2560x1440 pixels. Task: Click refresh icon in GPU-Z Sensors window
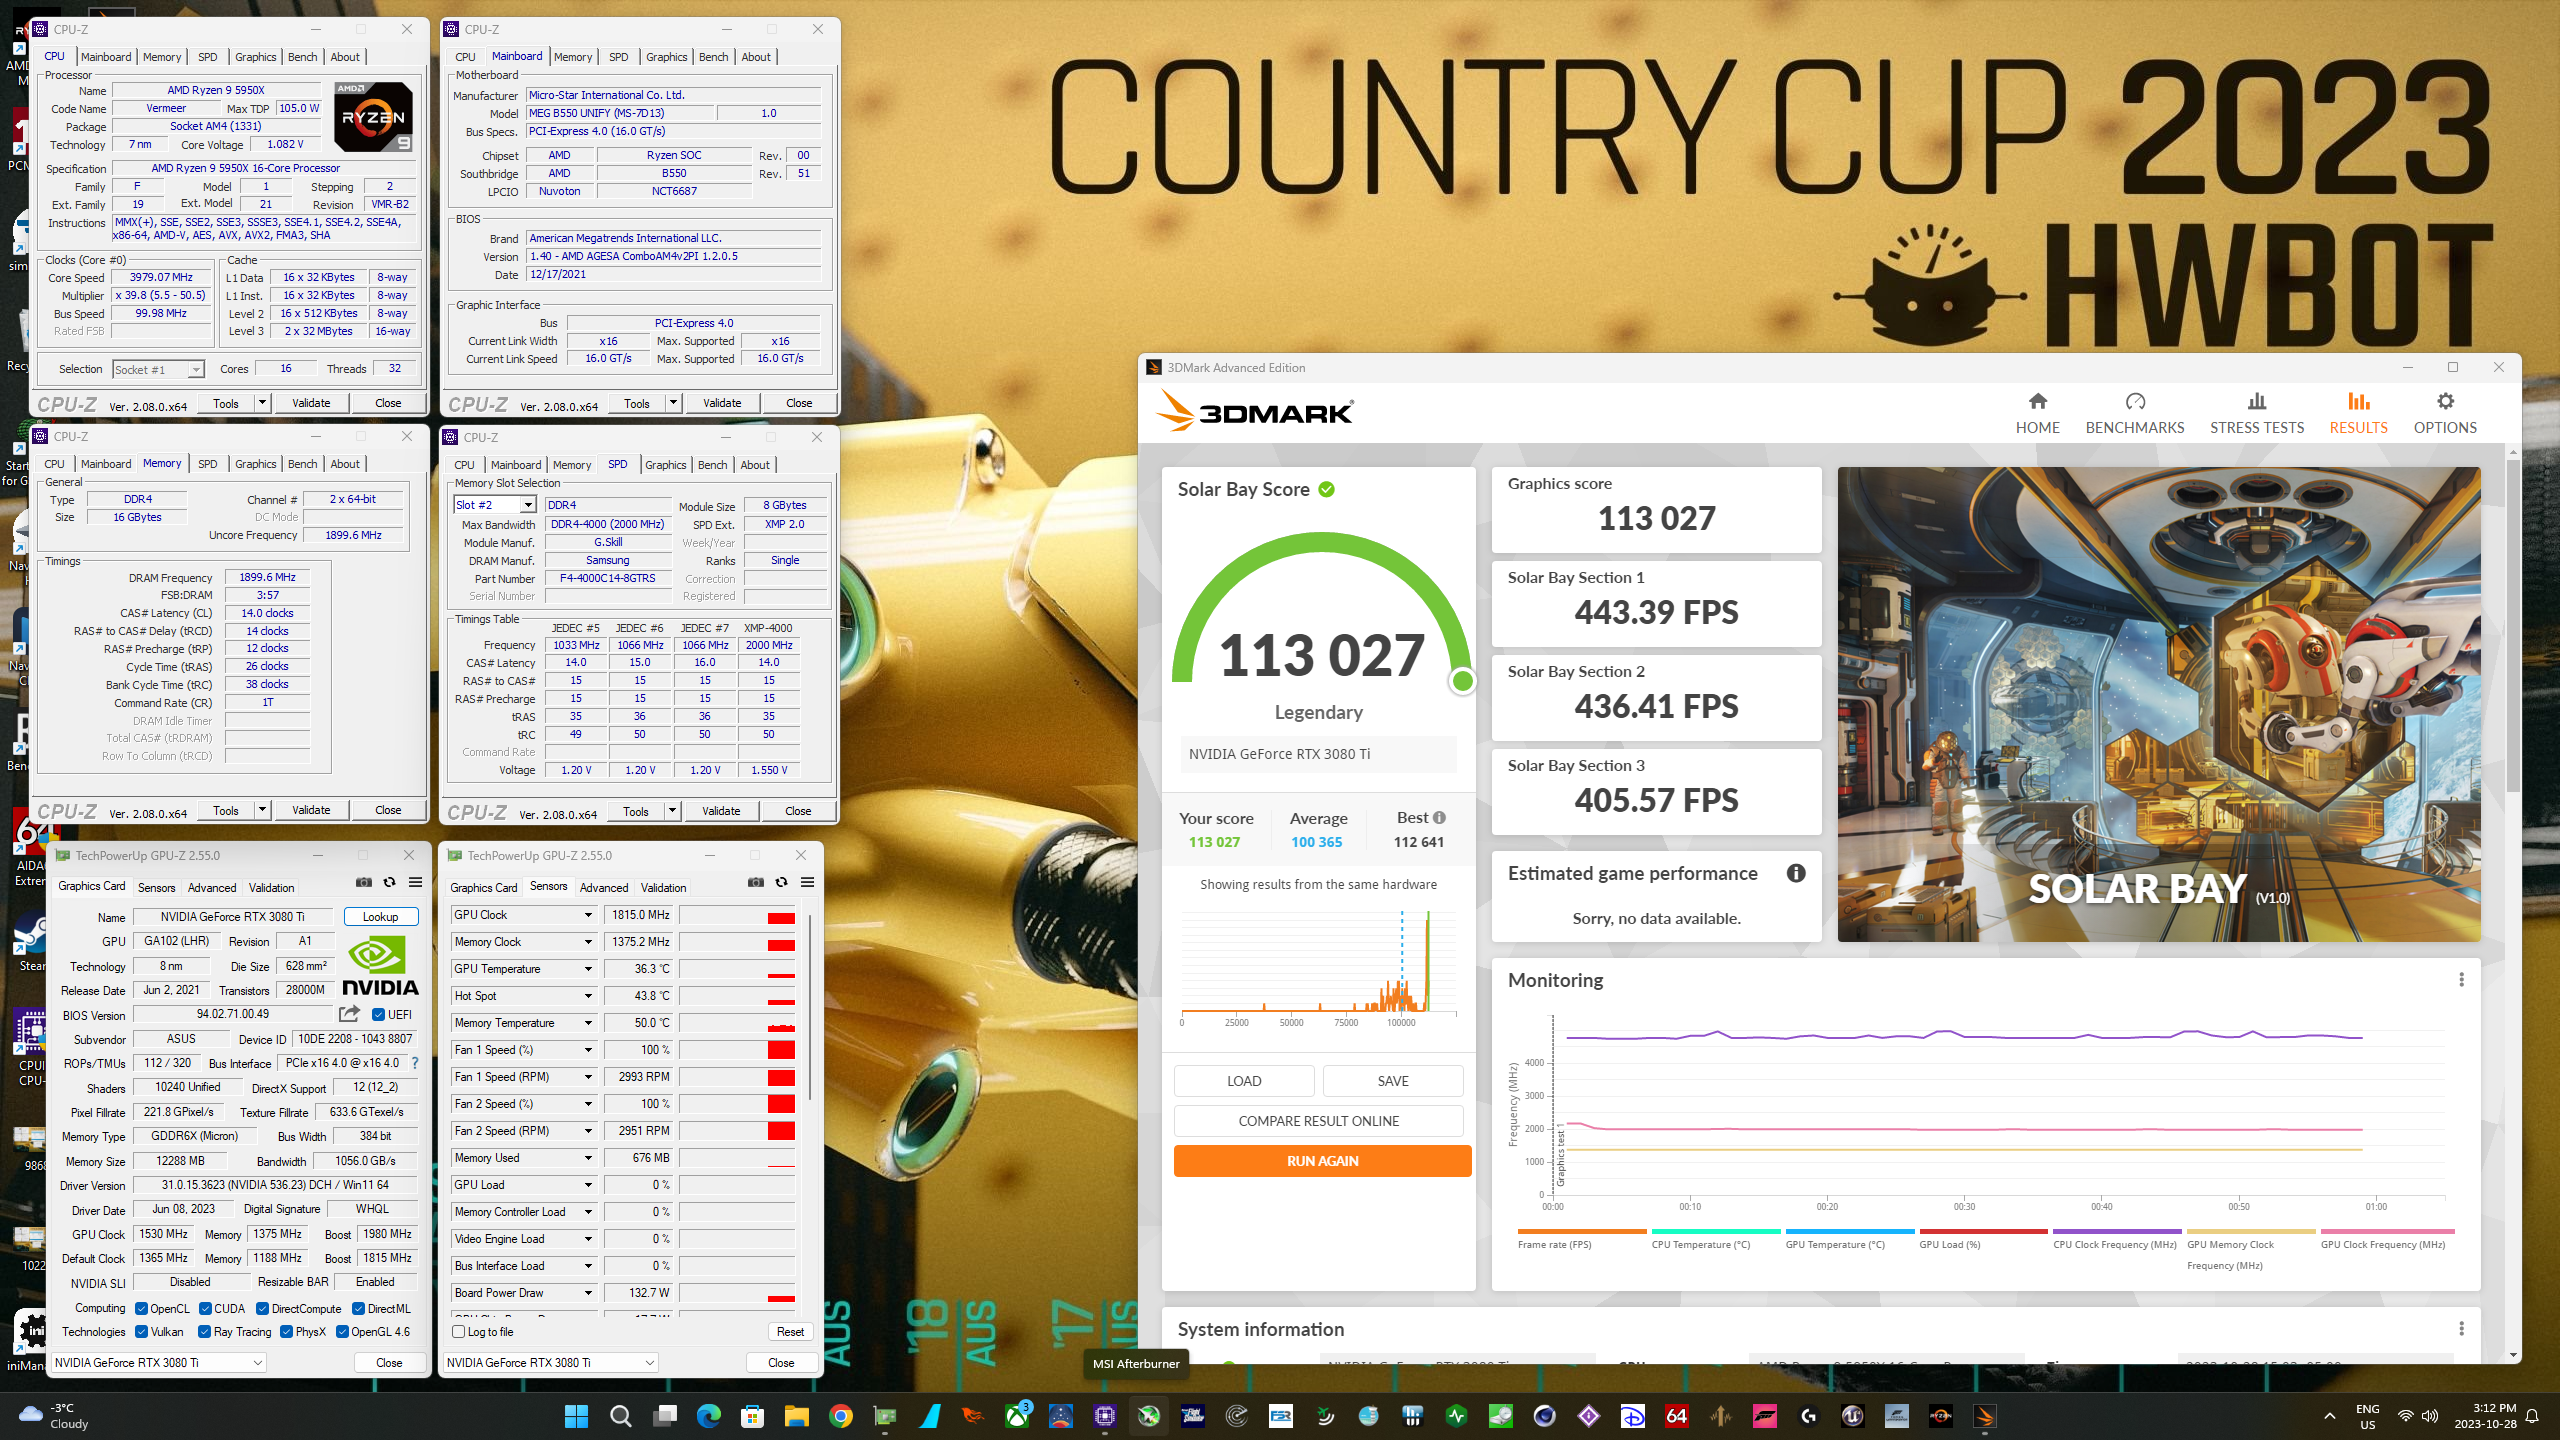click(x=781, y=882)
